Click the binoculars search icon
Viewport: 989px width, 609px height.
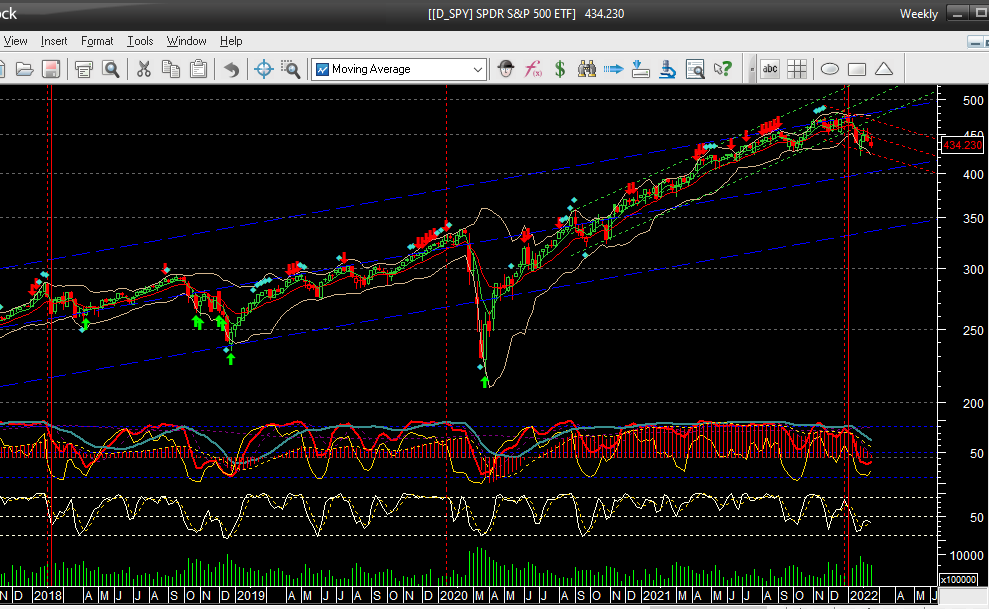point(588,69)
